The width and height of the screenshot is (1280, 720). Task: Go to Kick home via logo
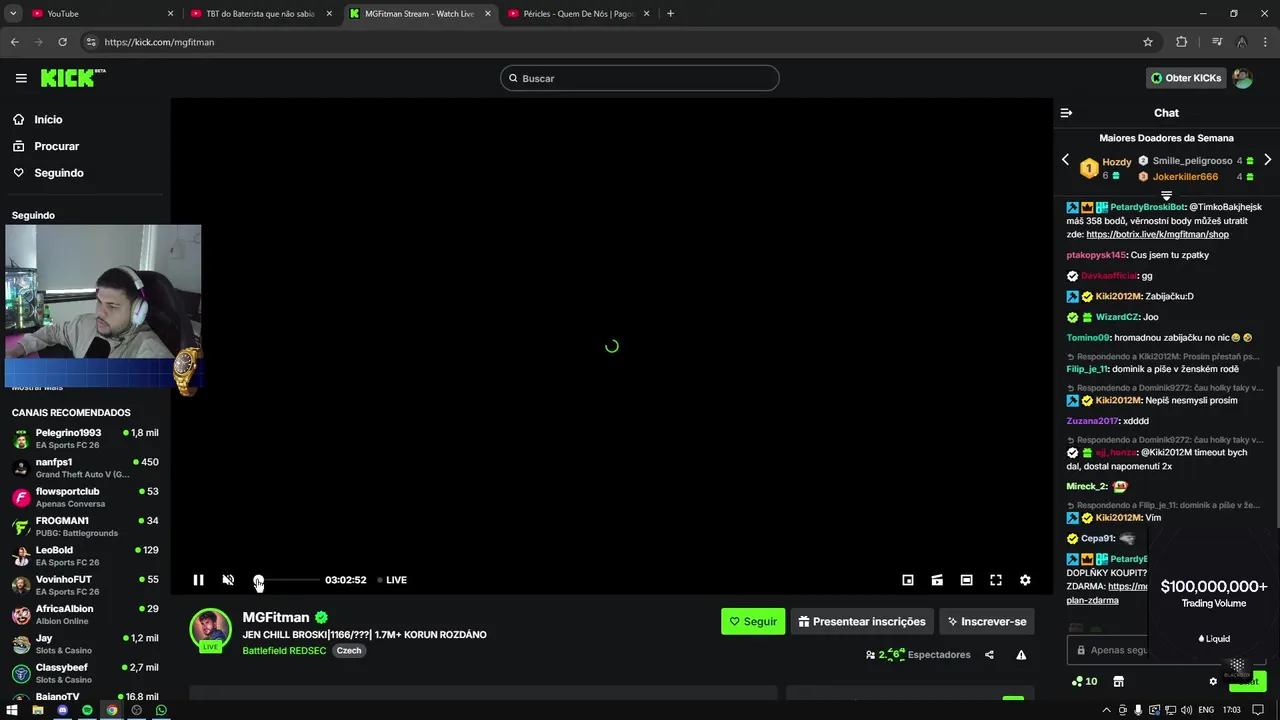73,78
